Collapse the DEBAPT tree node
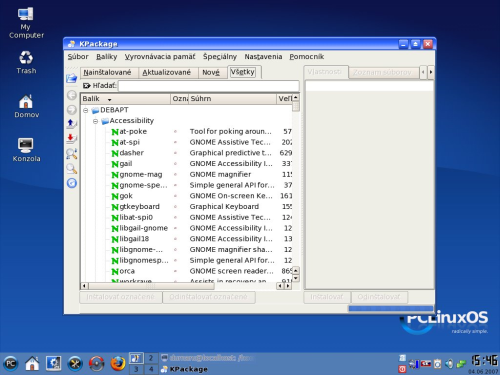Image resolution: width=500 pixels, height=375 pixels. click(86, 110)
